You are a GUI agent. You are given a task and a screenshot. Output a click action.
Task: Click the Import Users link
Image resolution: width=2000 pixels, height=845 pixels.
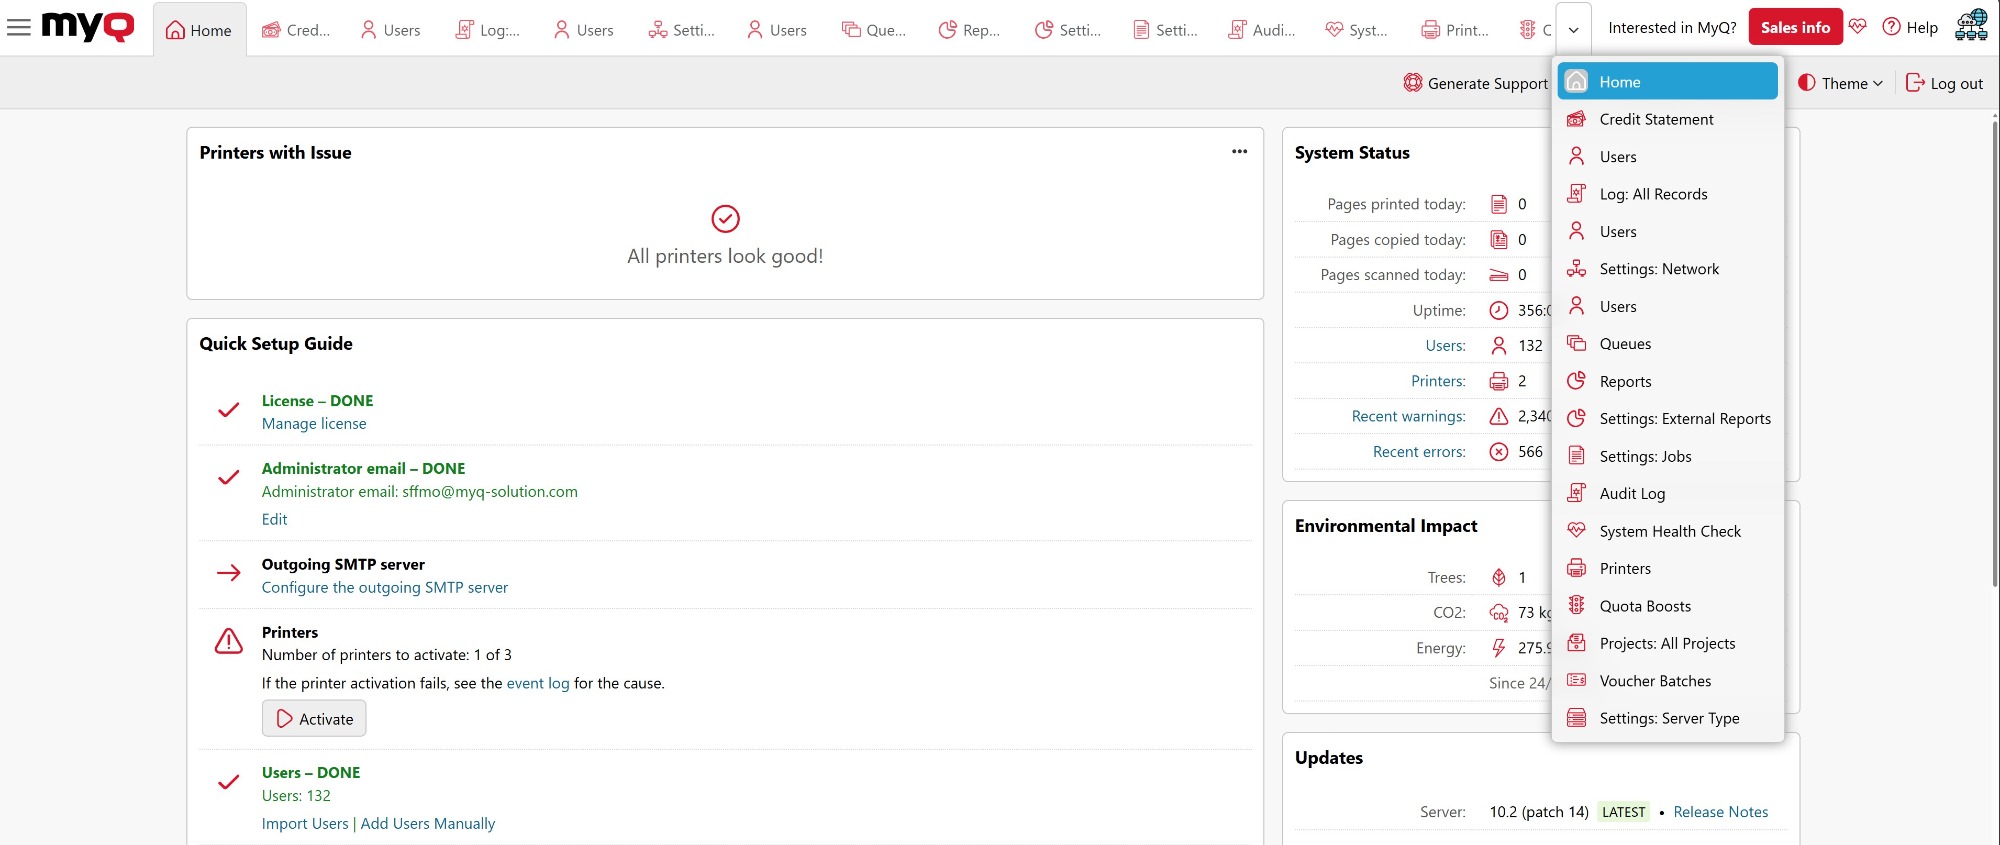tap(305, 824)
